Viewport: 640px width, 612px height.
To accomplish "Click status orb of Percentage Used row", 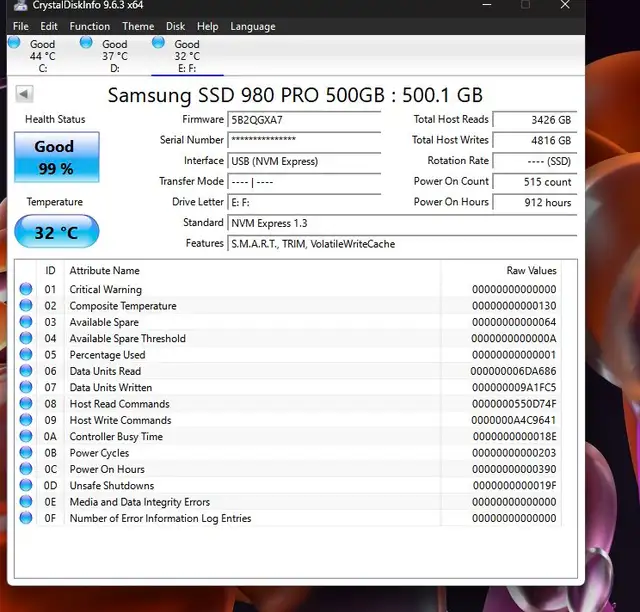I will click(26, 354).
